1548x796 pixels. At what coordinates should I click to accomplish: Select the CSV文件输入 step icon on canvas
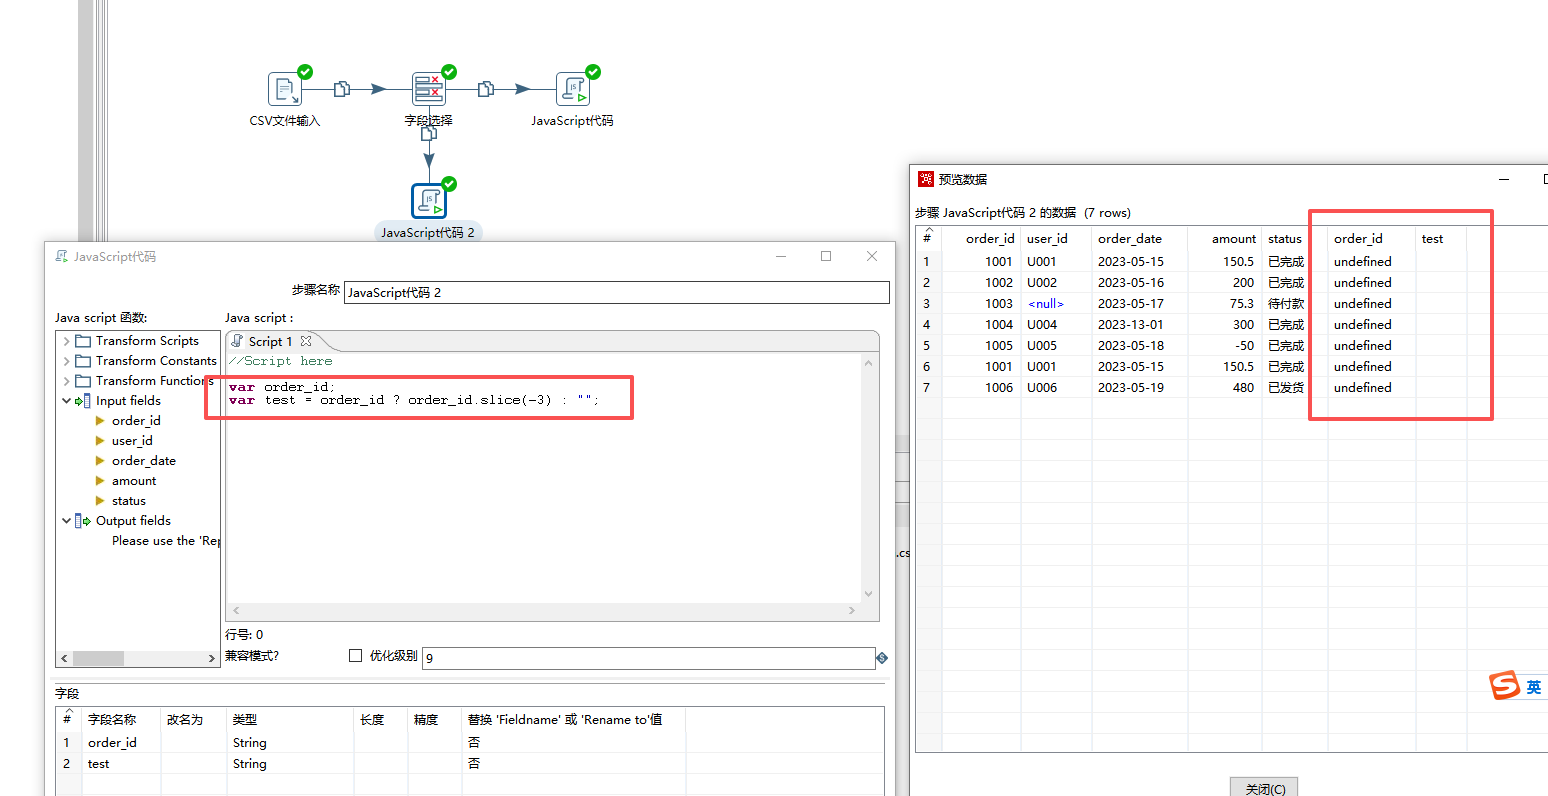pos(285,89)
